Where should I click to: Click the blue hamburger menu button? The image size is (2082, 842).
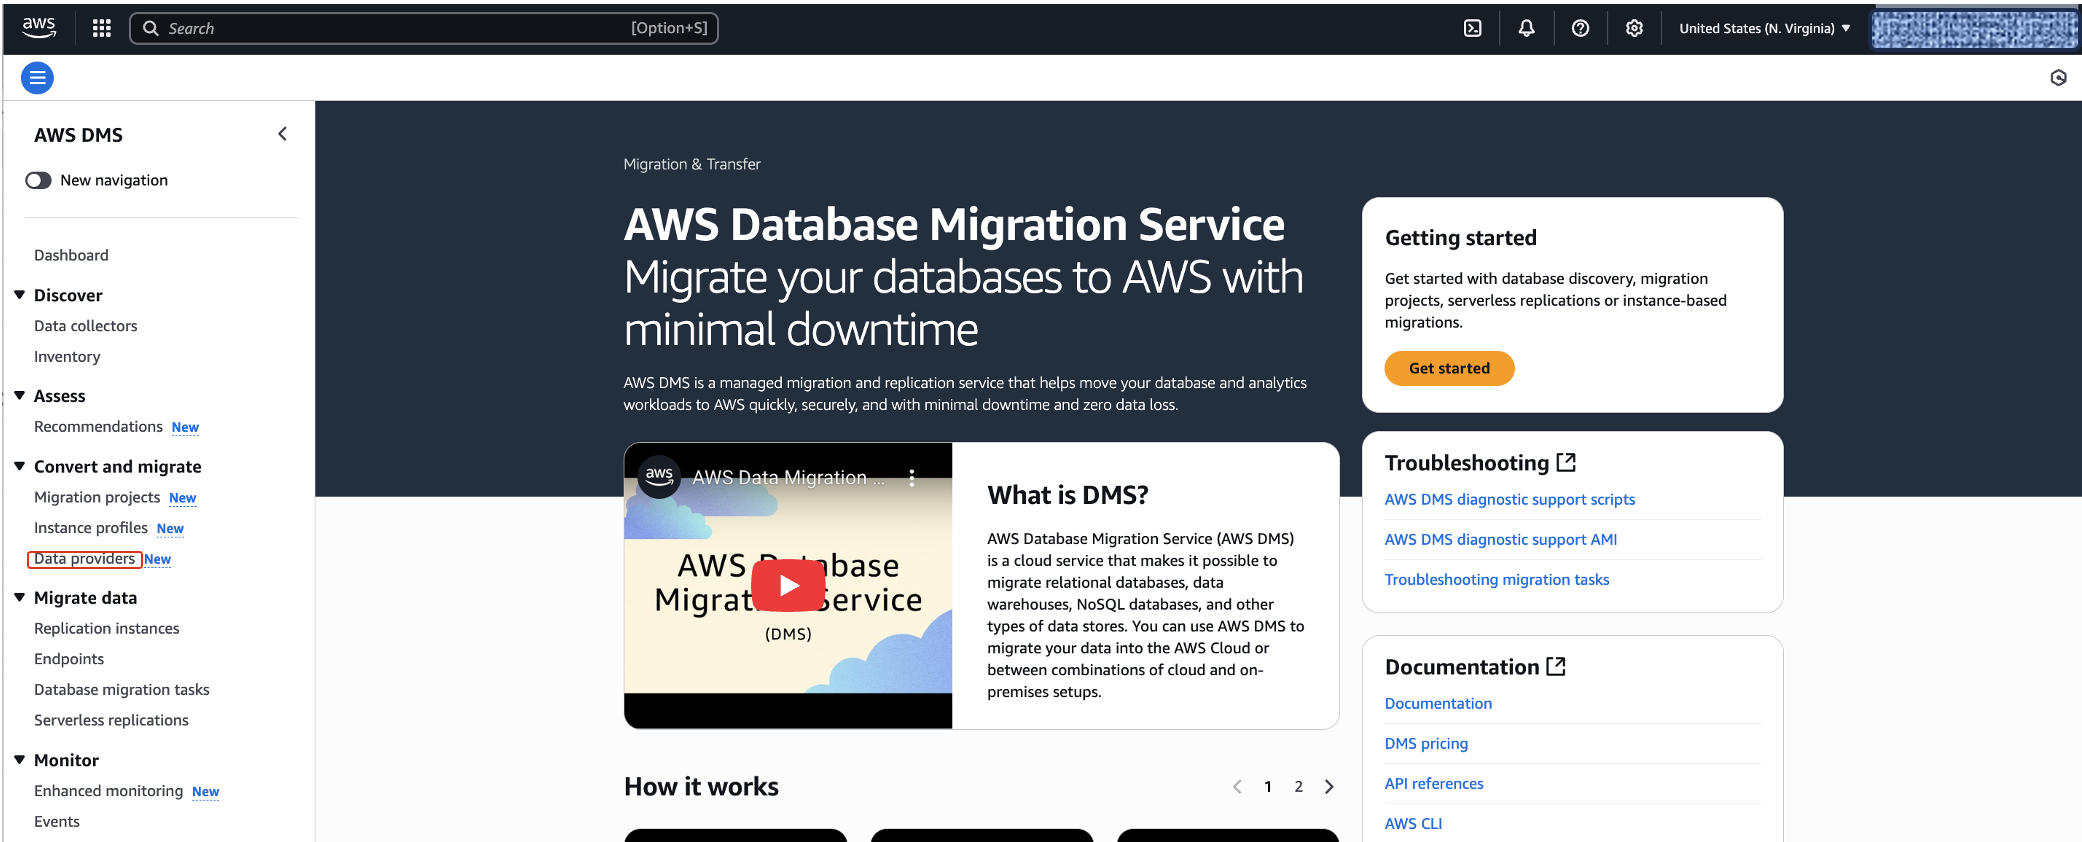point(37,78)
